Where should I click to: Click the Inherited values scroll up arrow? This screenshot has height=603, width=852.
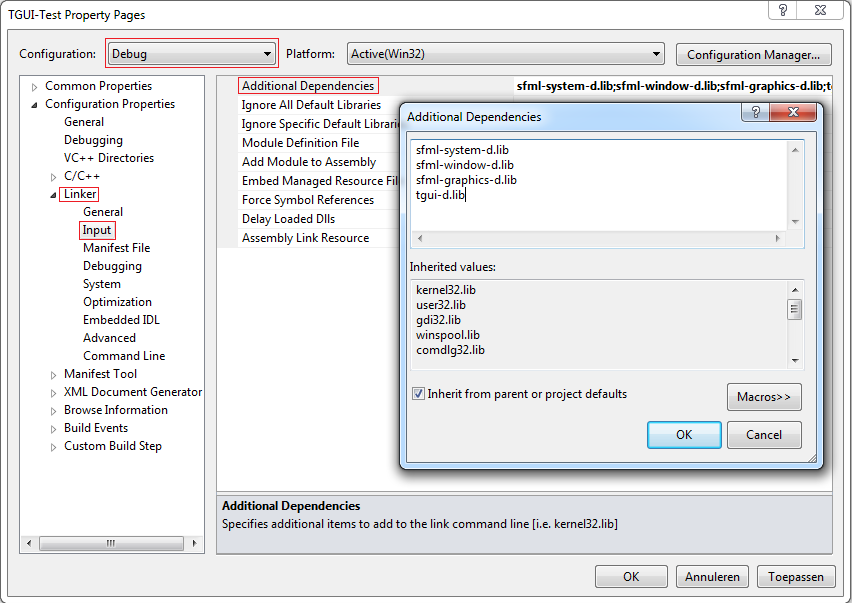coord(795,290)
